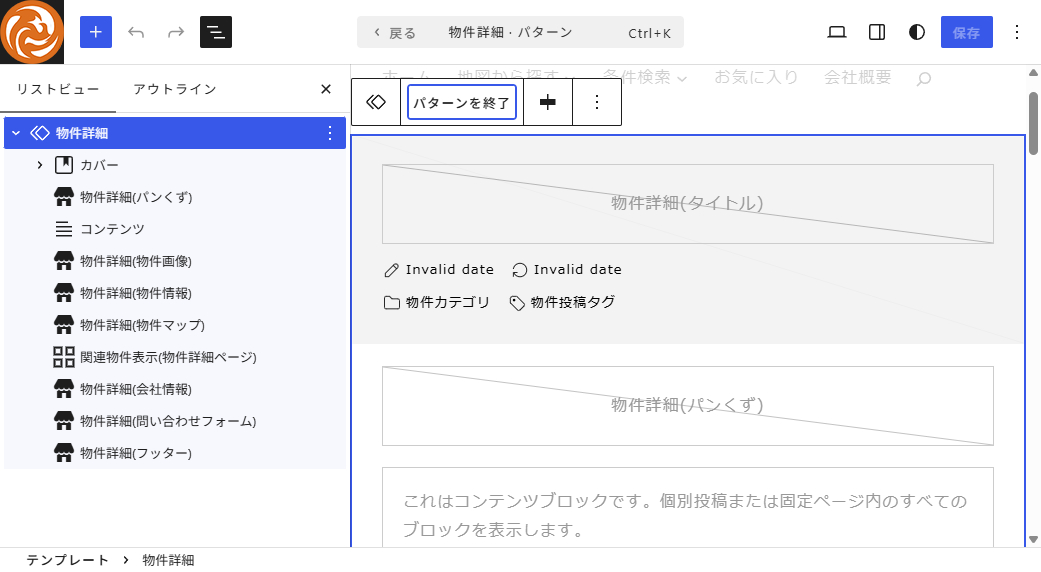Click the 会社概要 navigation item
The image size is (1041, 572).
click(x=858, y=77)
